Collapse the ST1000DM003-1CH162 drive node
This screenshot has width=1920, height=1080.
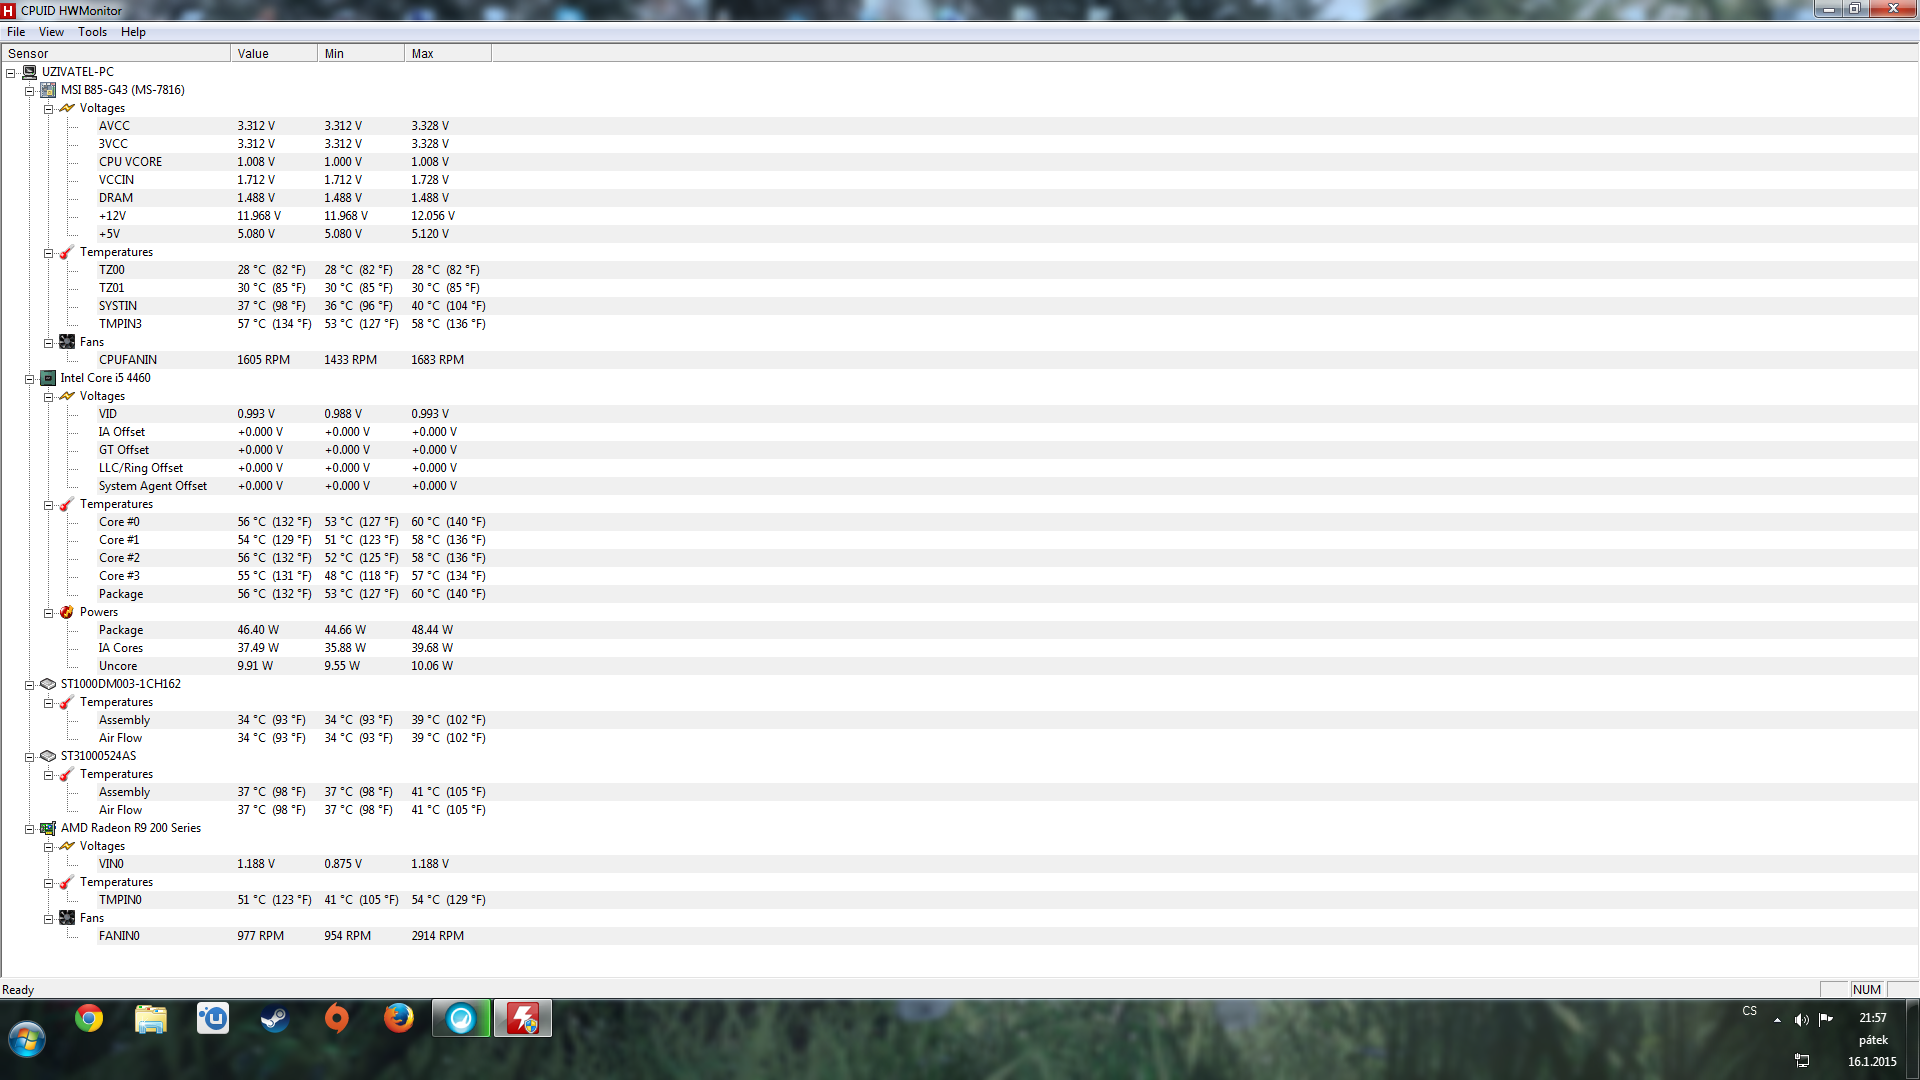(x=30, y=685)
